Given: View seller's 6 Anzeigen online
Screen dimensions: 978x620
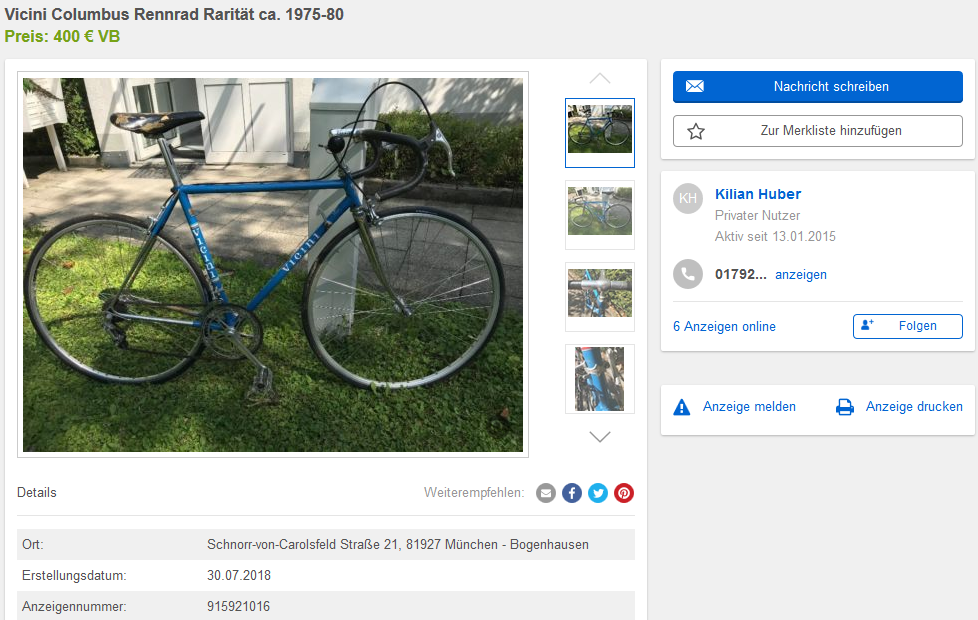Looking at the screenshot, I should (x=724, y=326).
